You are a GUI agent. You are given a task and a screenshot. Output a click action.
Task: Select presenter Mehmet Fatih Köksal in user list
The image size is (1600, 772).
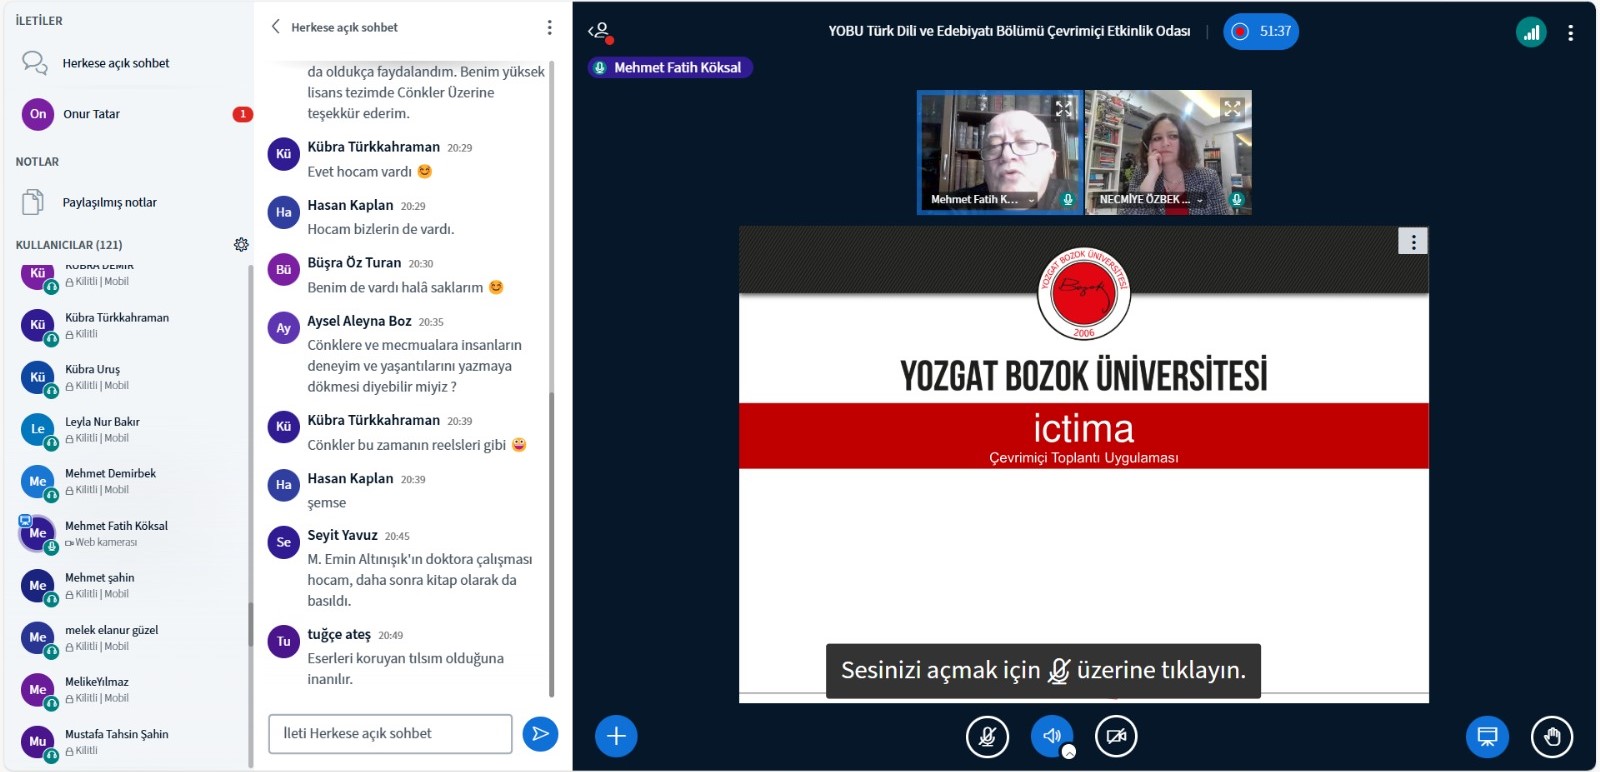point(130,533)
